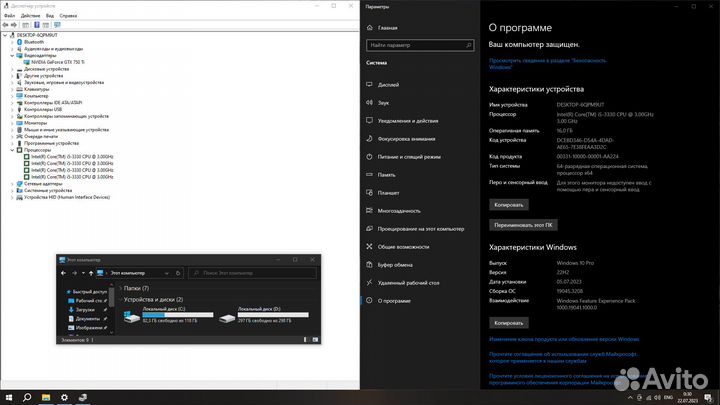This screenshot has width=720, height=405.
Task: Select the Bluetooth icon in device tree
Action: point(19,42)
